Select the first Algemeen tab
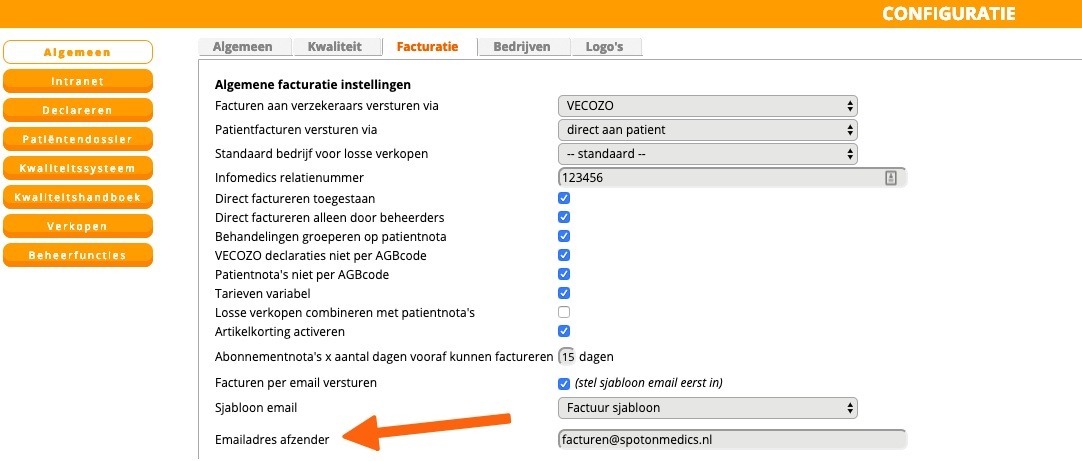Screen dimensions: 1082x461 [242, 46]
